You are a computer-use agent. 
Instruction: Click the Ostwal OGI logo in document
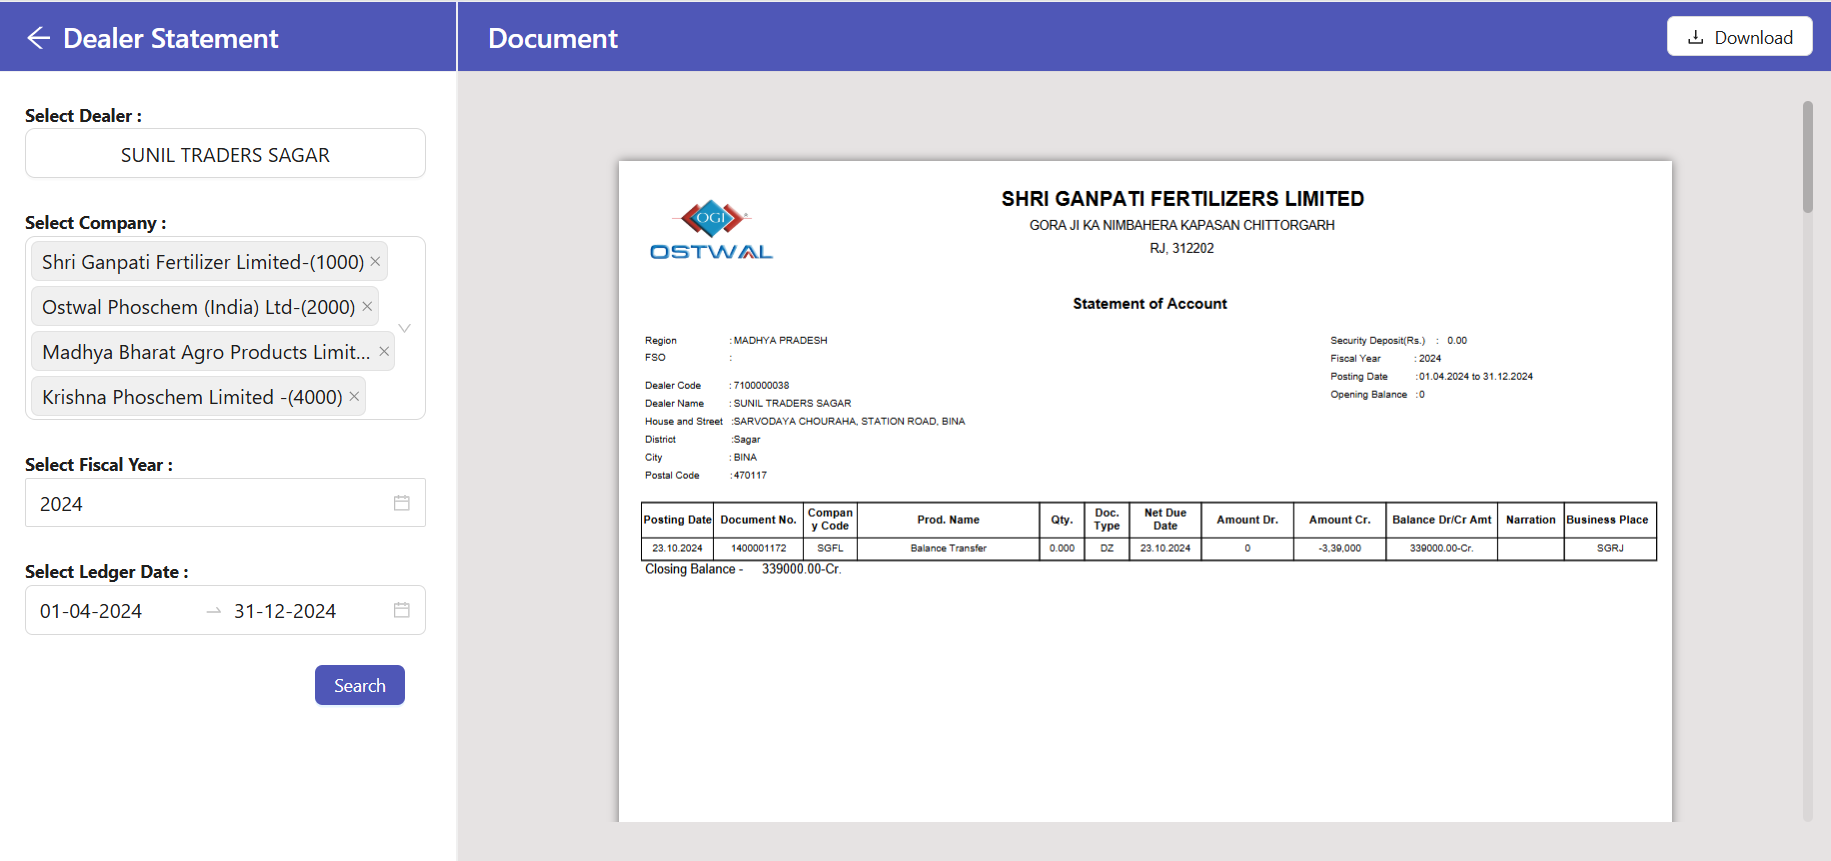(711, 230)
